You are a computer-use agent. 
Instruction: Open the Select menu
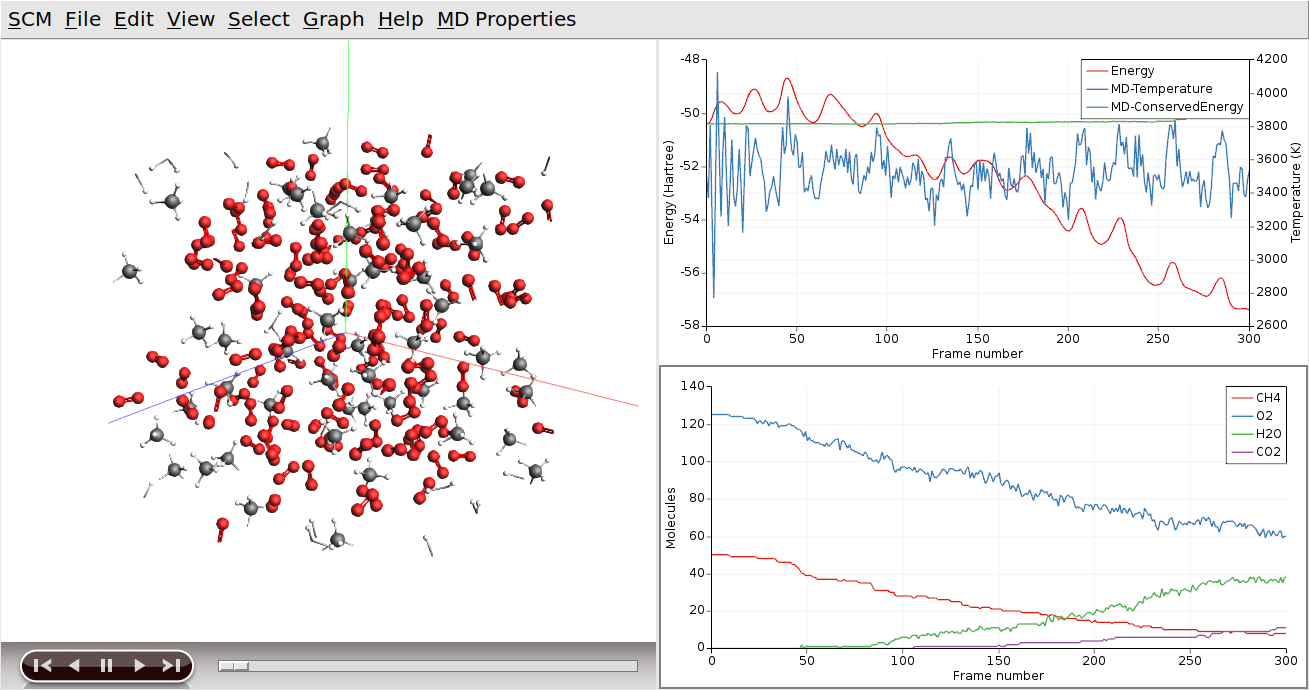tap(258, 18)
